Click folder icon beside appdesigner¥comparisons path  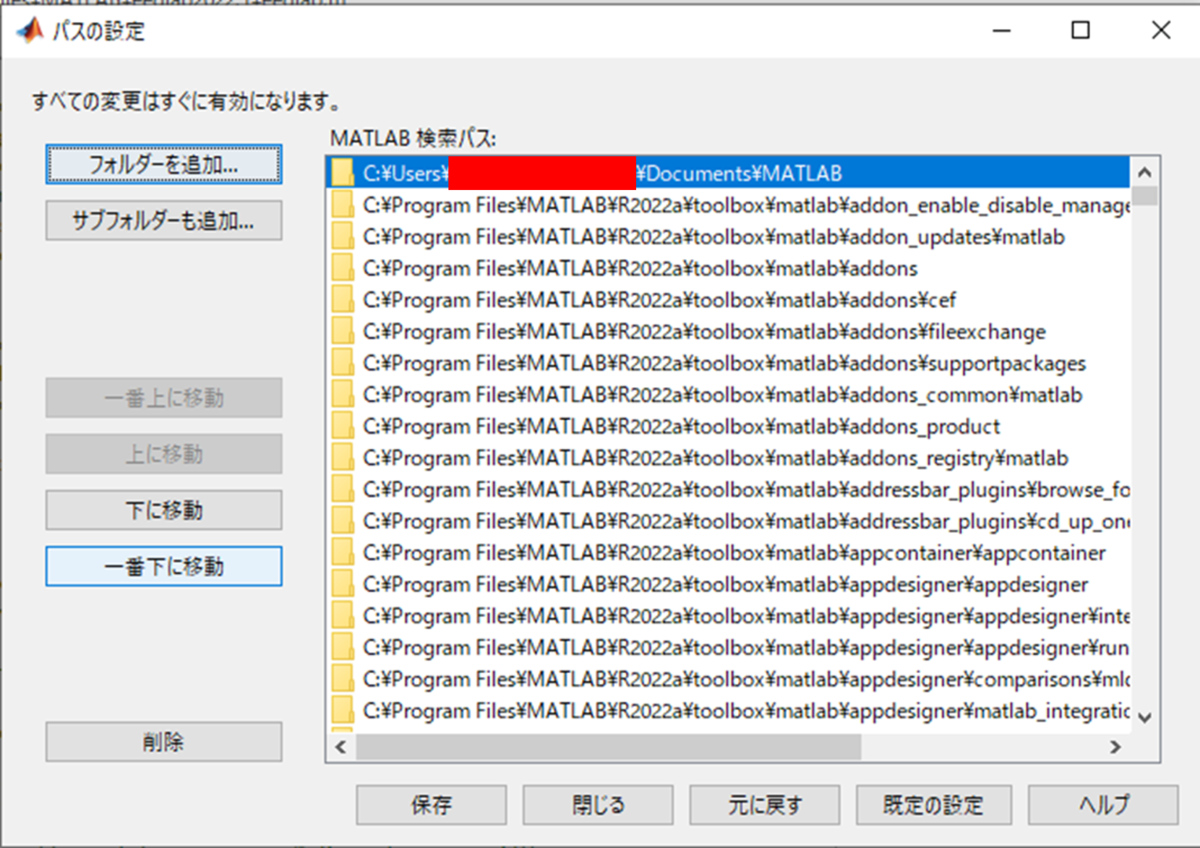click(x=343, y=680)
